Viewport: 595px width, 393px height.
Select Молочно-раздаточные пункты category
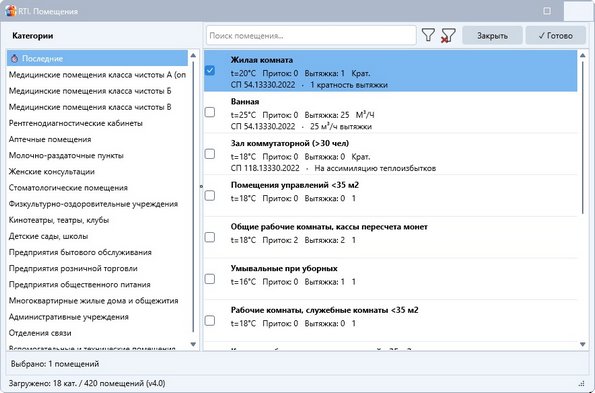(97, 156)
